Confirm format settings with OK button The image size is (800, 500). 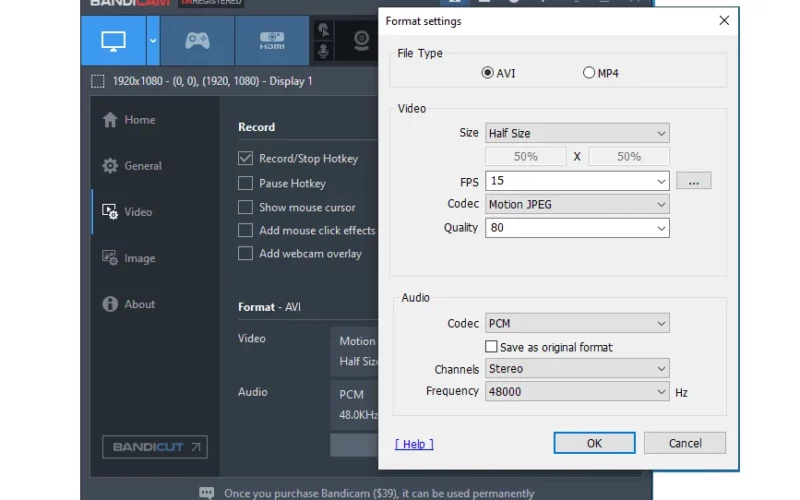pyautogui.click(x=594, y=443)
